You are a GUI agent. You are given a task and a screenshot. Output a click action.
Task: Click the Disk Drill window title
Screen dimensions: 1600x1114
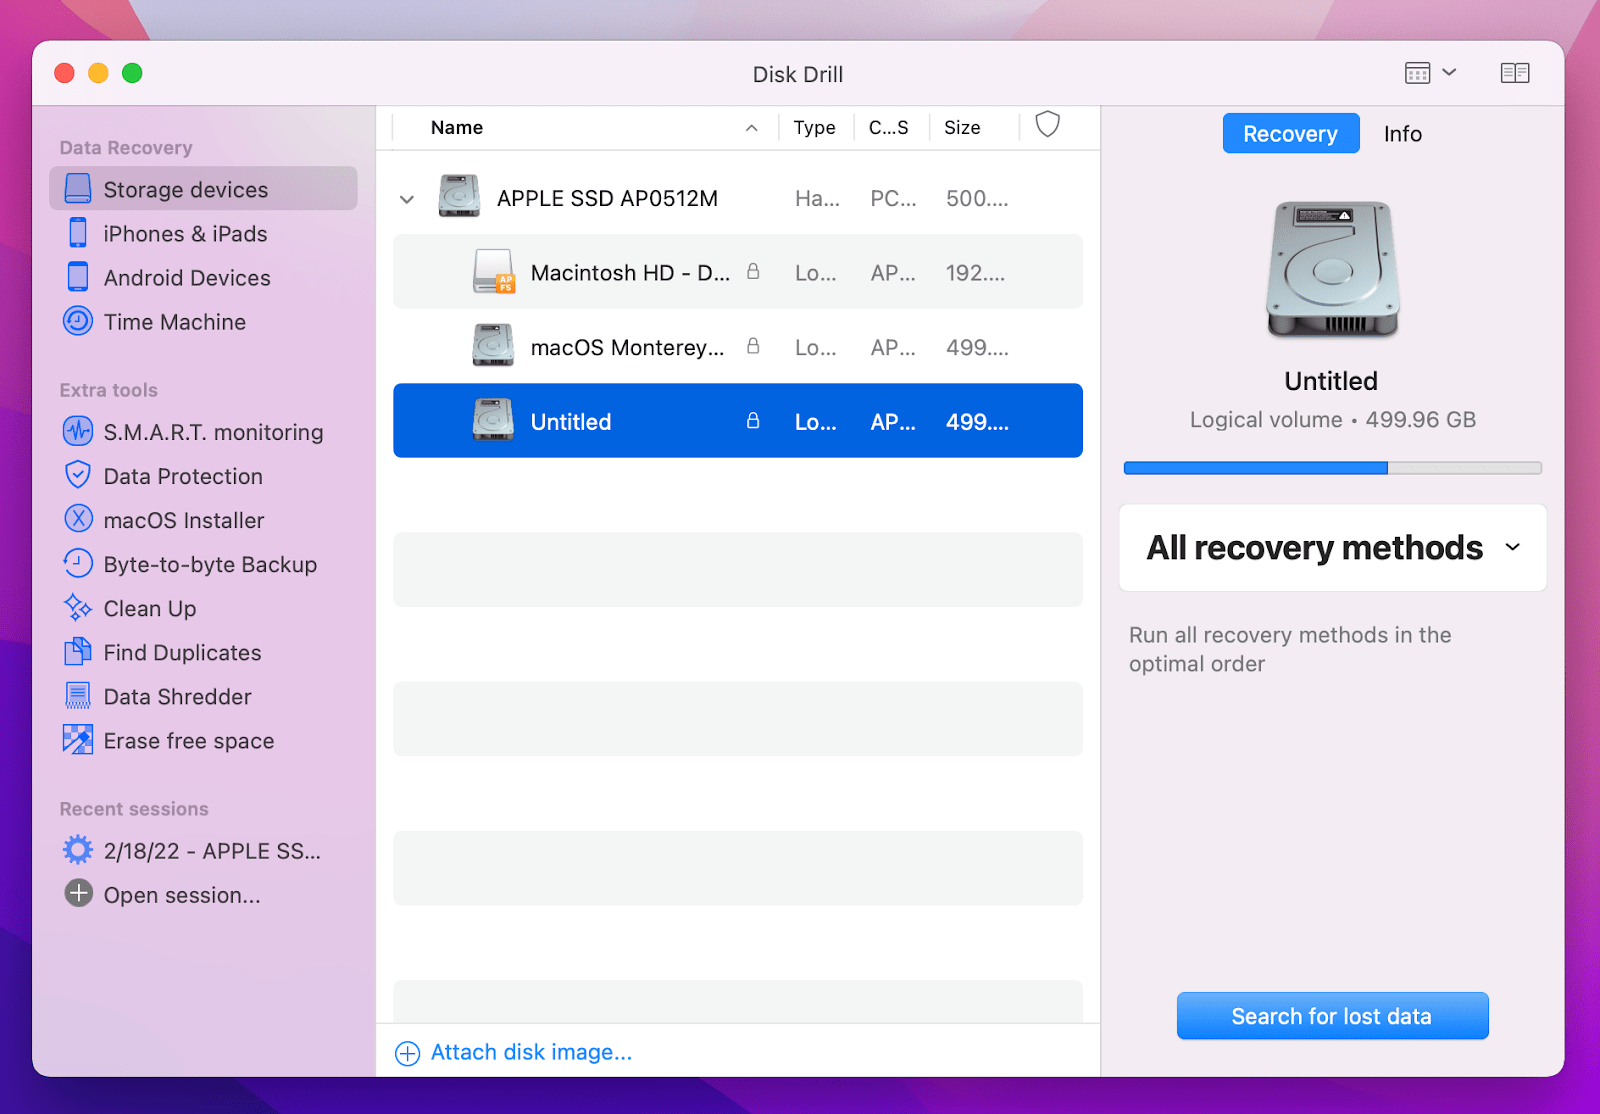798,74
